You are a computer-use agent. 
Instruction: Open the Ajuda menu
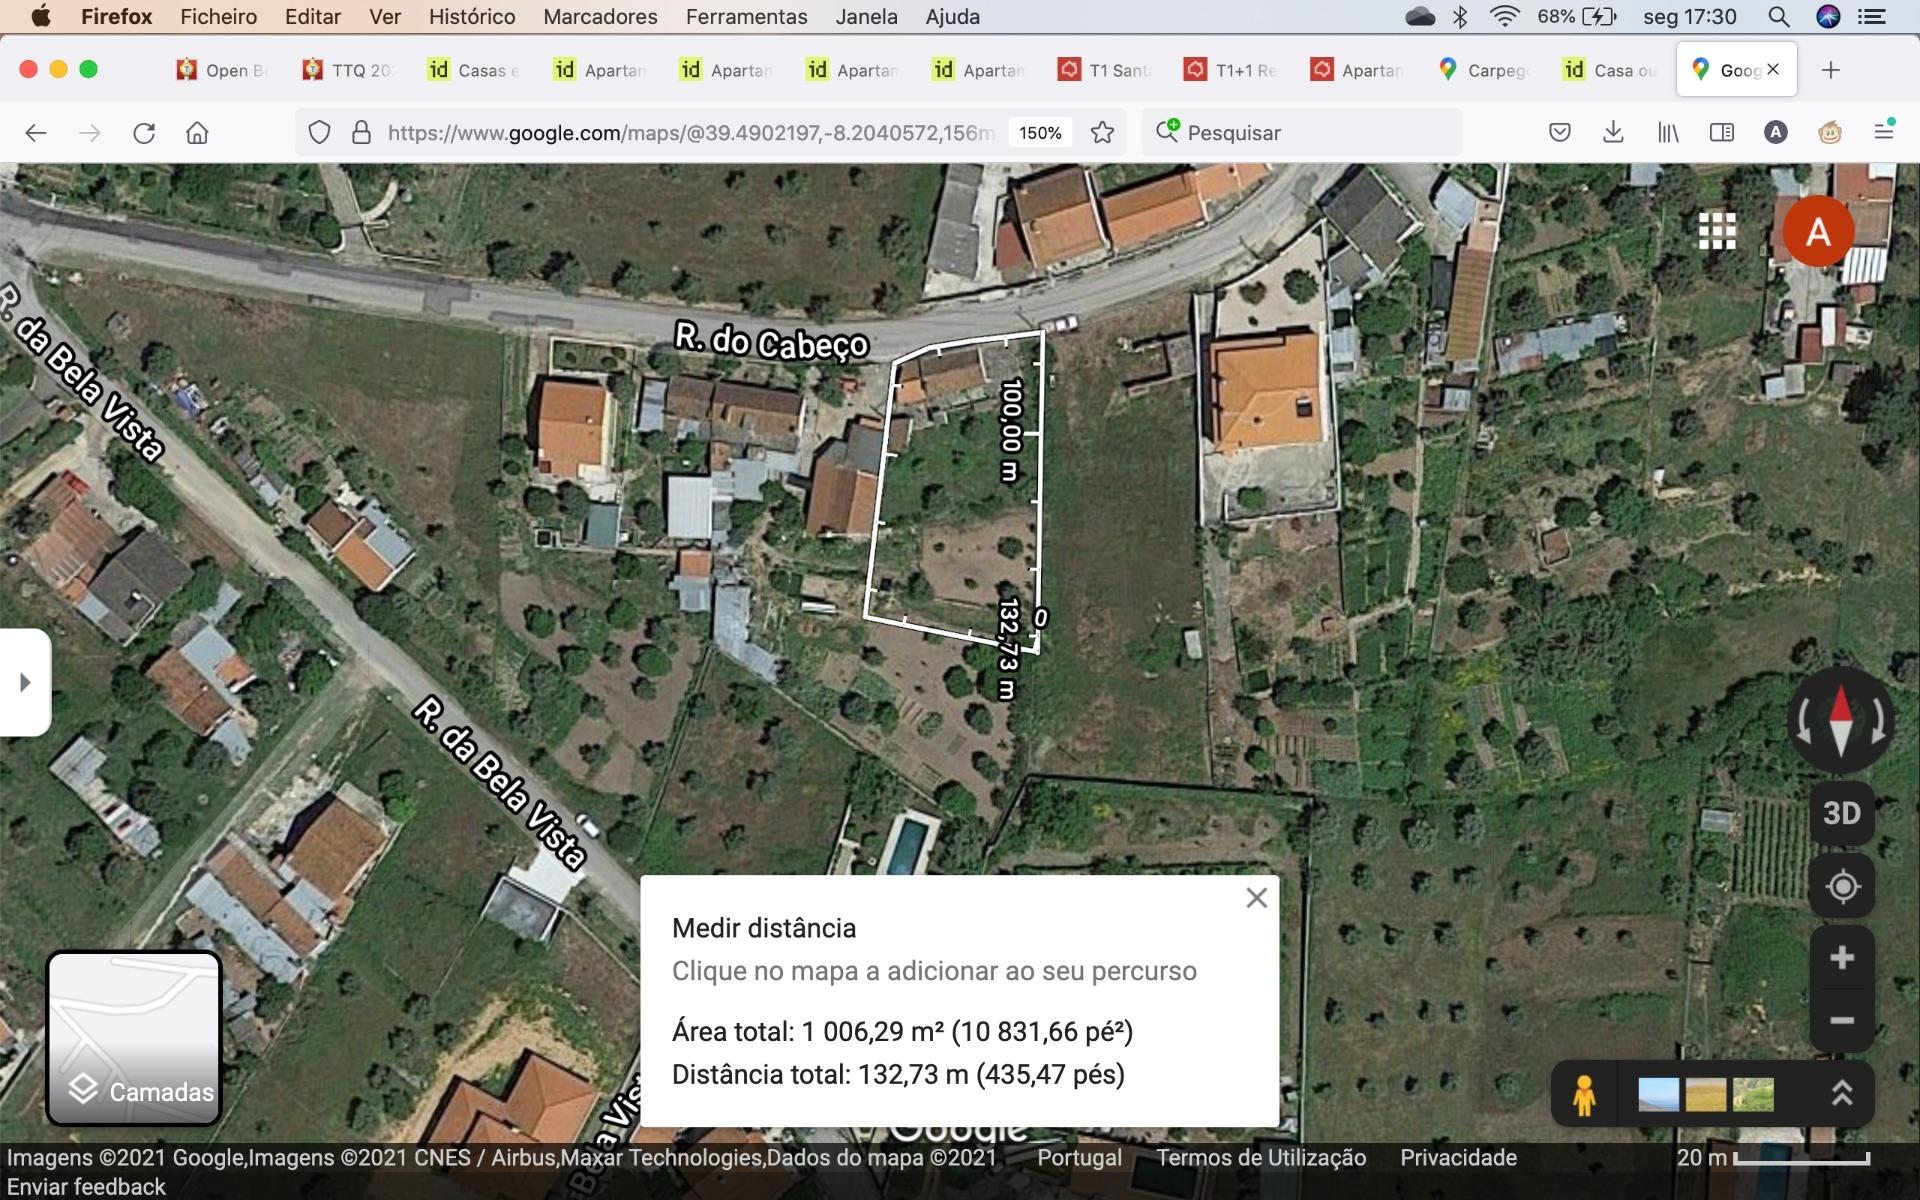click(952, 17)
